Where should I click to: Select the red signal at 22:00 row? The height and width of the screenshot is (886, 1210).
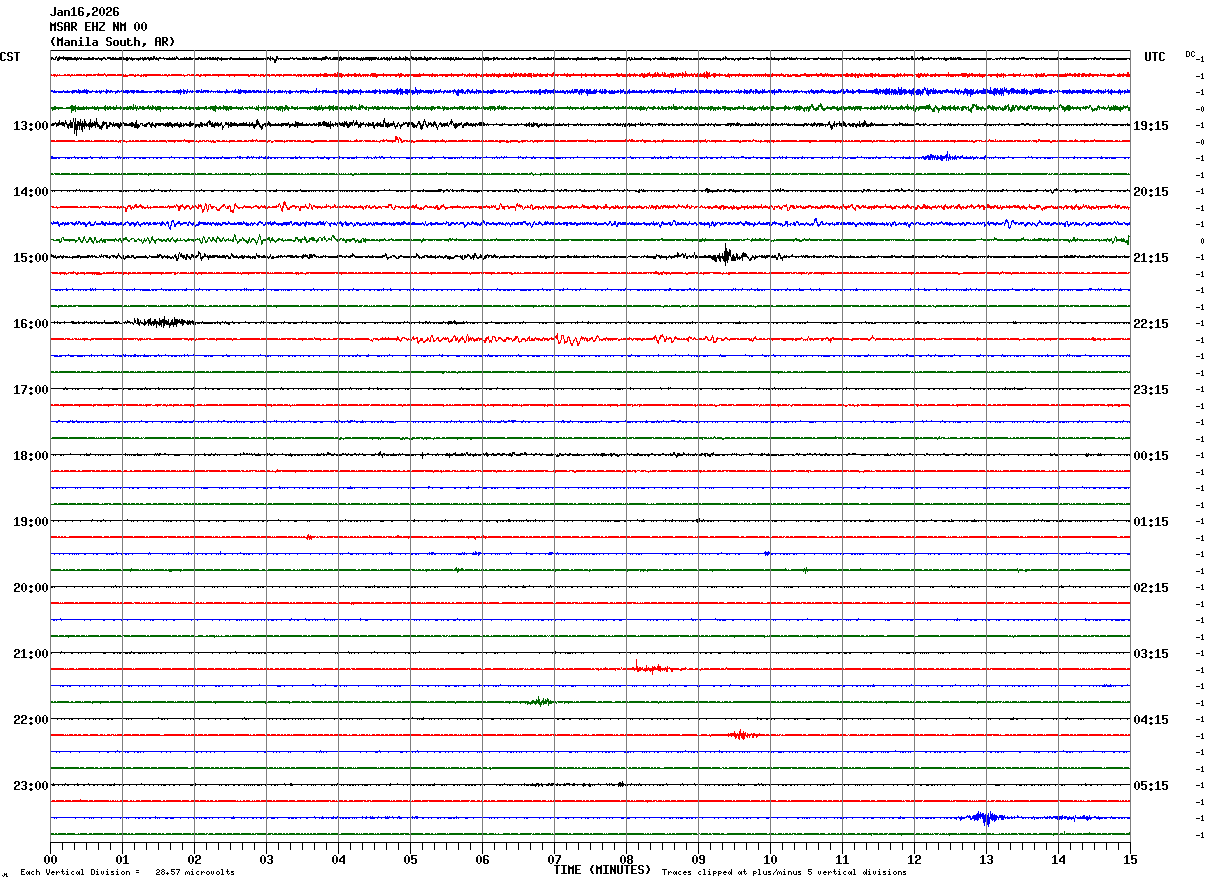click(x=741, y=734)
